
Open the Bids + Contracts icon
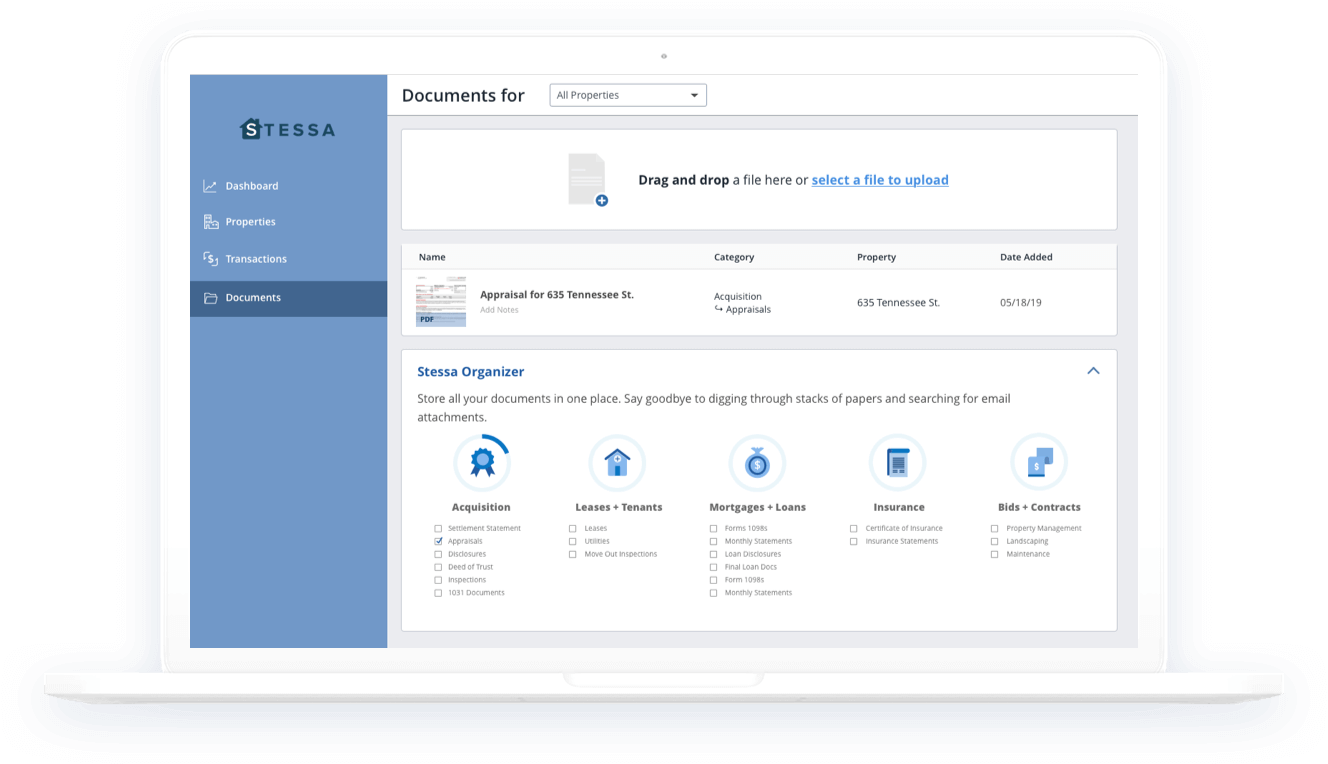coord(1039,462)
